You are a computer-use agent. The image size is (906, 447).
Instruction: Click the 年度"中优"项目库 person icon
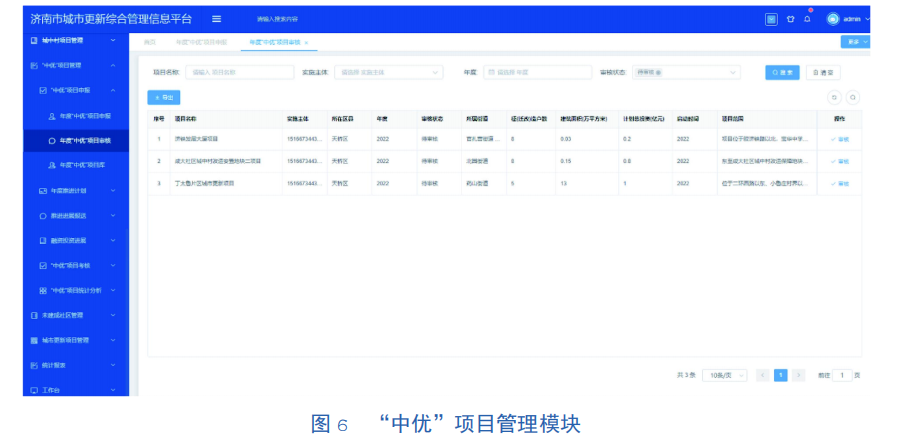pyautogui.click(x=51, y=166)
